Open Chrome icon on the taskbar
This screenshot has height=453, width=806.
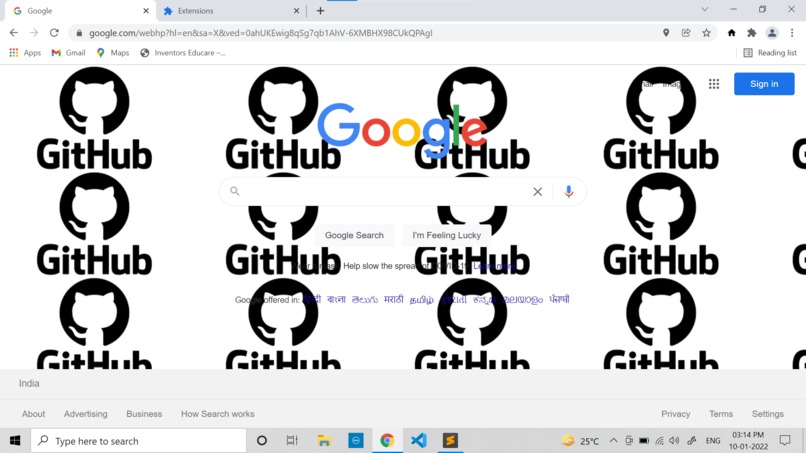387,441
